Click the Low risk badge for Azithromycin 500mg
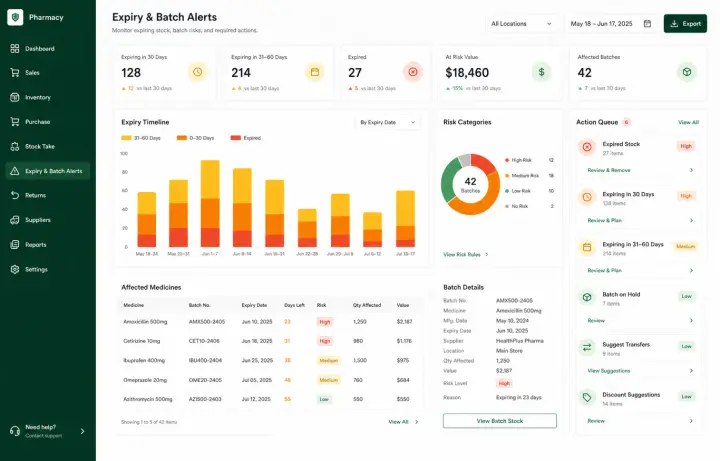This screenshot has width=720, height=461. (324, 399)
